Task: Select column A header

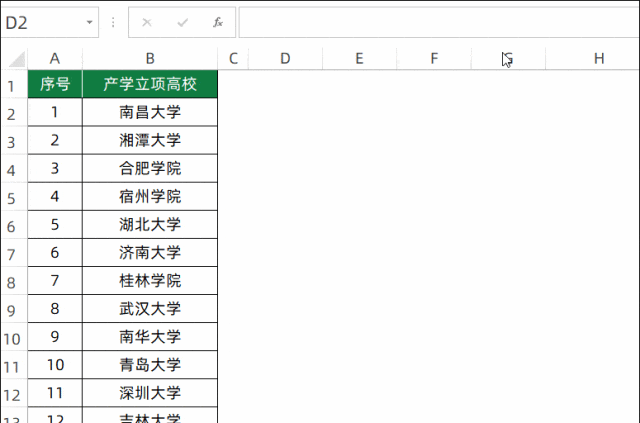Action: 55,59
